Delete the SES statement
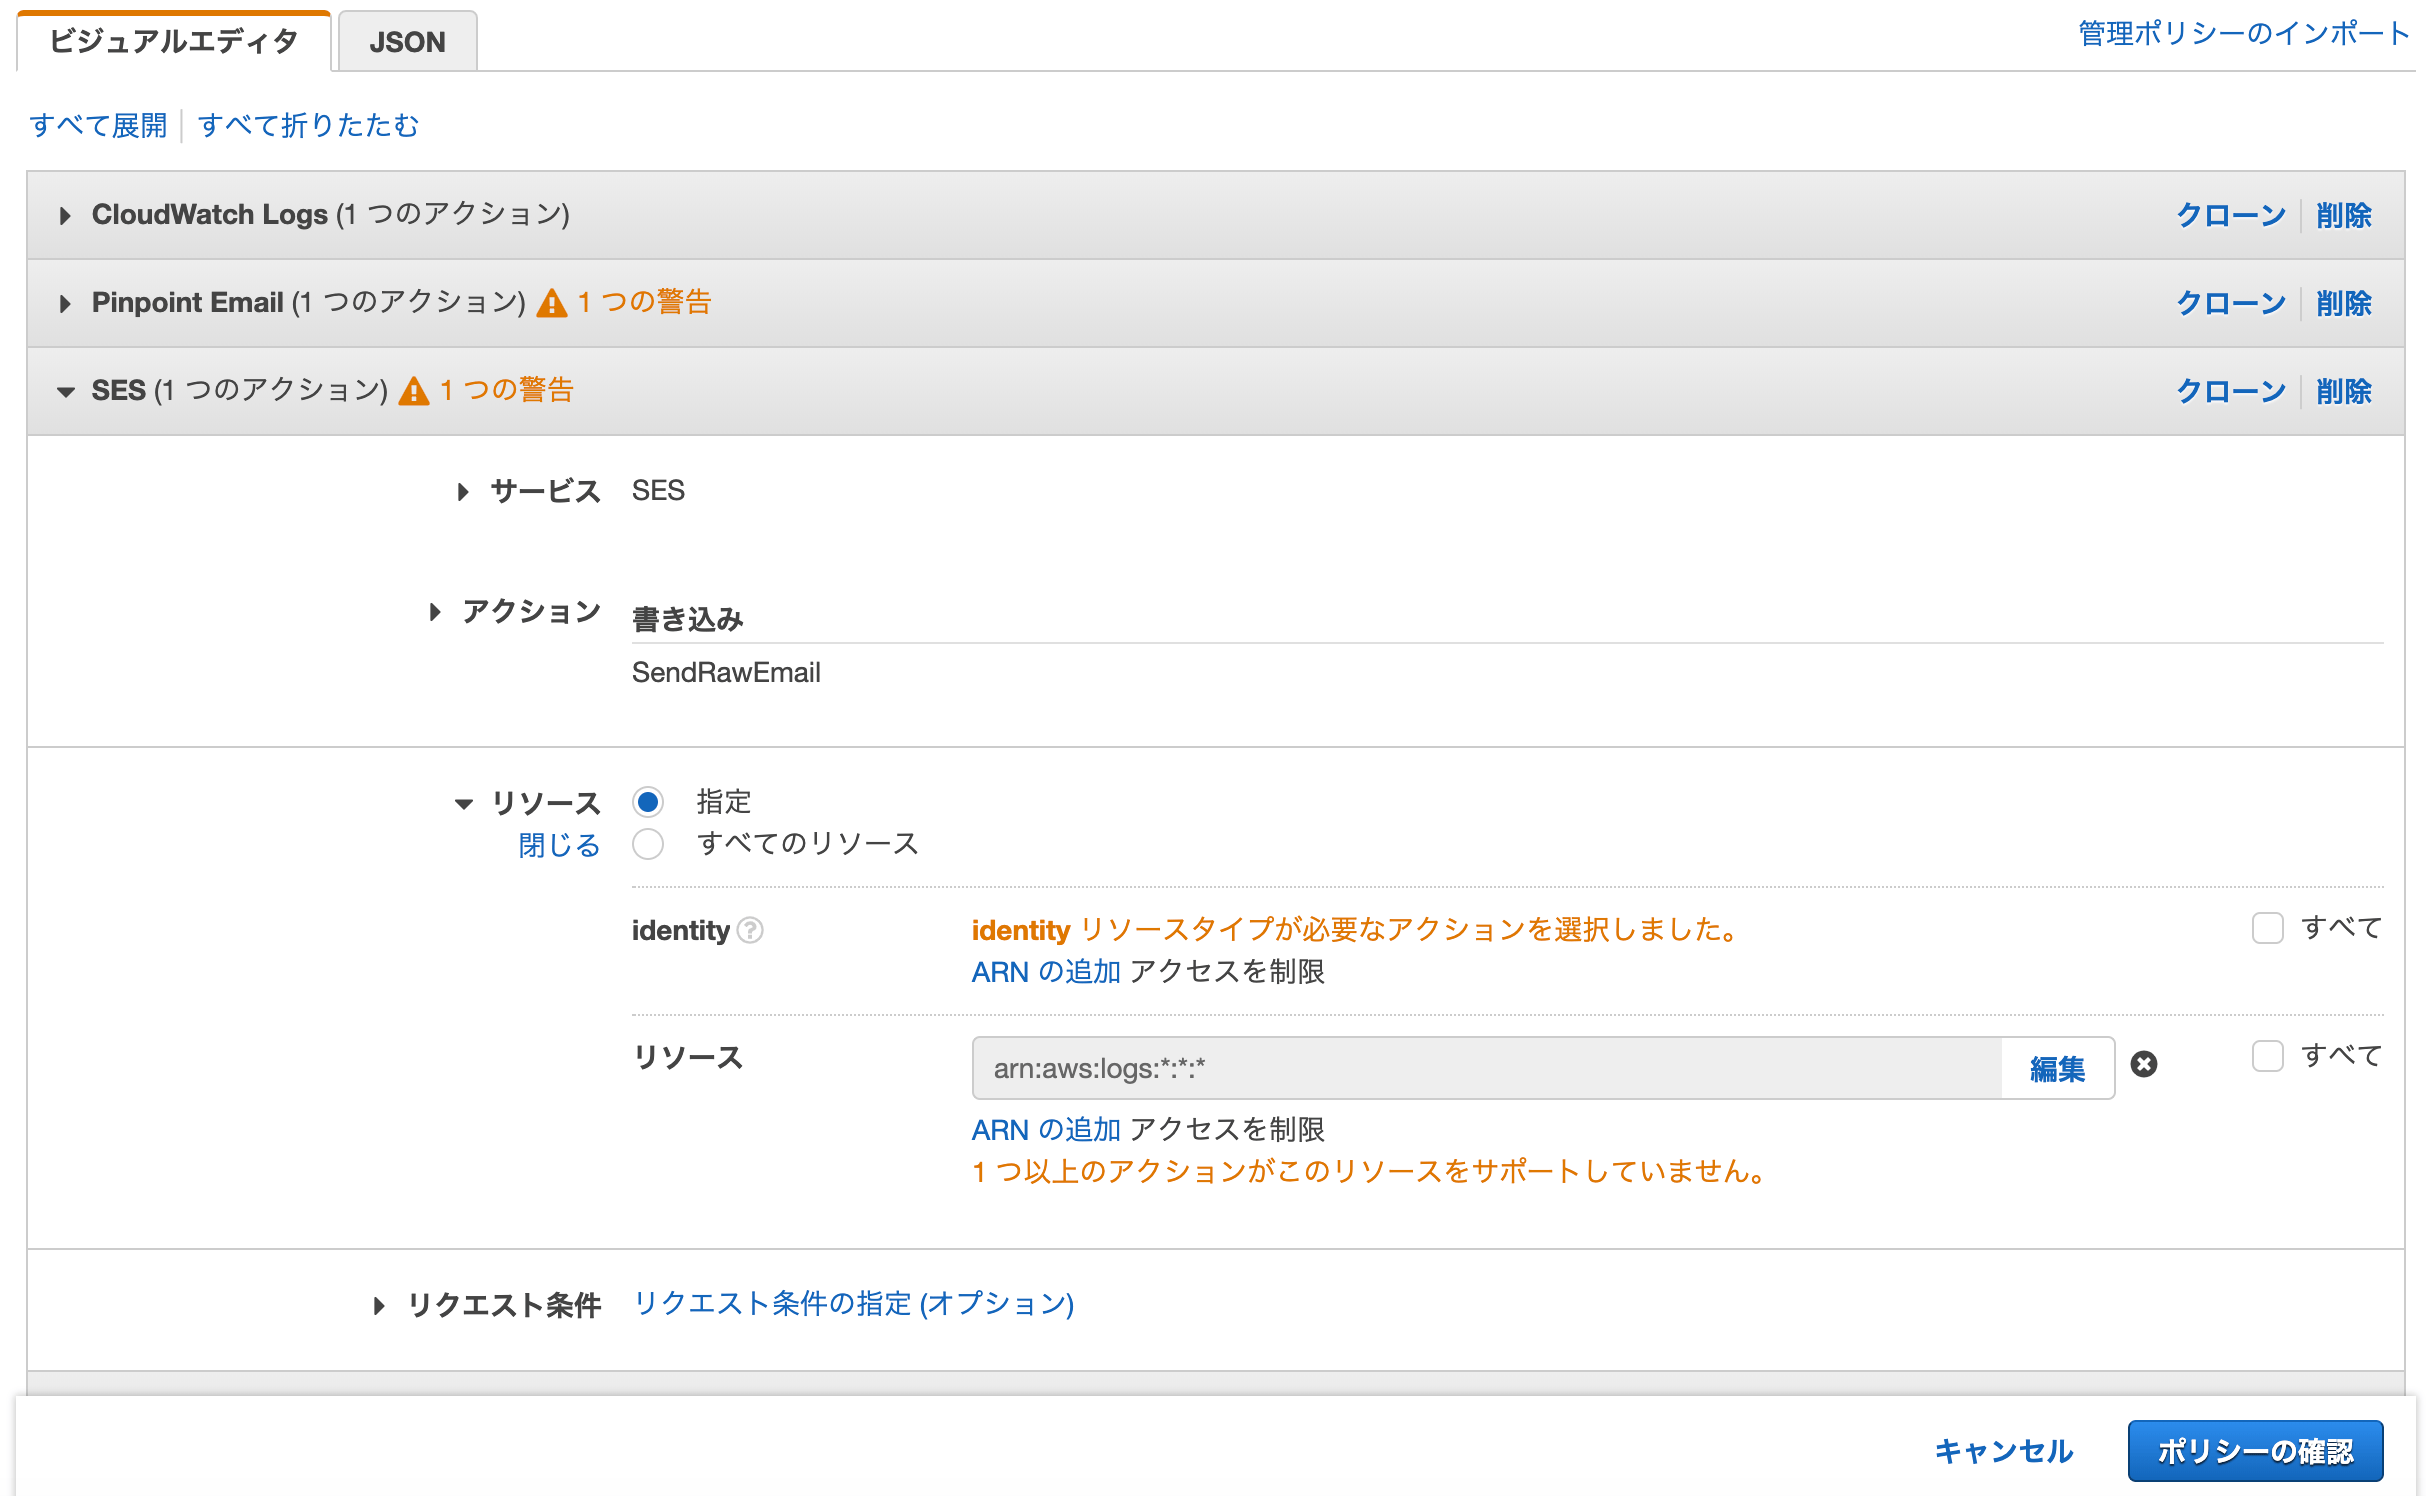The height and width of the screenshot is (1496, 2426). click(2343, 392)
